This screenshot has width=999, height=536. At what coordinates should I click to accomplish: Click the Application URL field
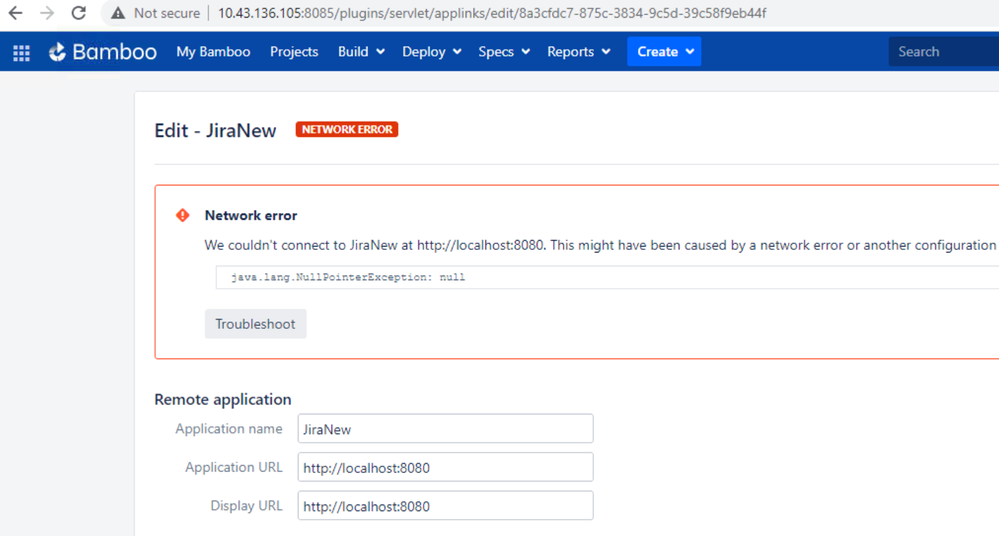coord(445,467)
